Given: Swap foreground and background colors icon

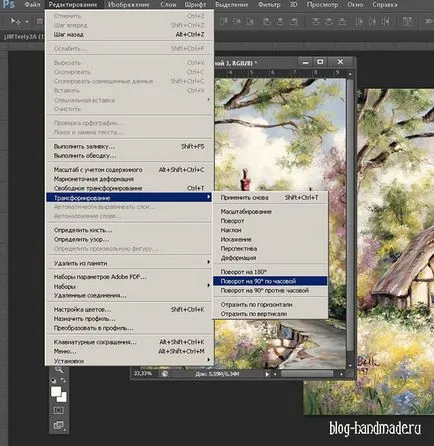Looking at the screenshot, I should [63, 380].
